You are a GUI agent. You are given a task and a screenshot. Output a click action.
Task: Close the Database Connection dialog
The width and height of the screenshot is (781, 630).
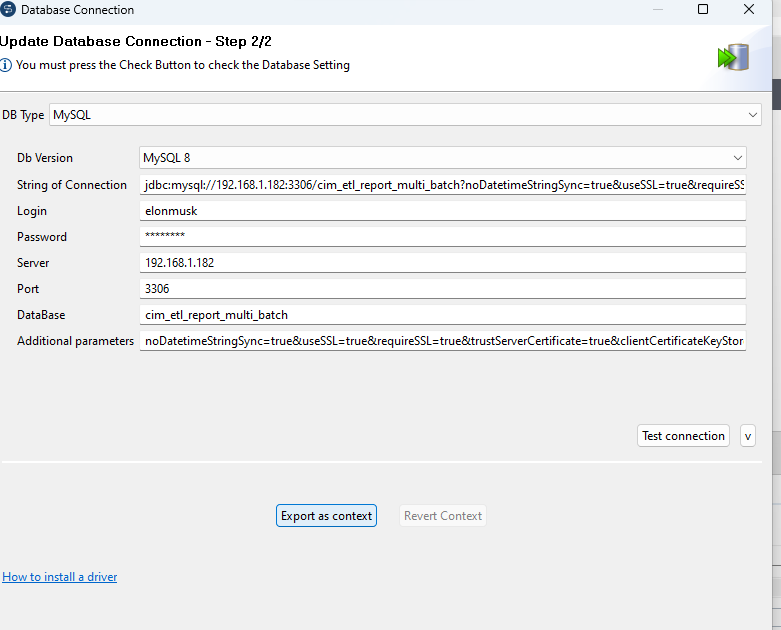tap(749, 10)
